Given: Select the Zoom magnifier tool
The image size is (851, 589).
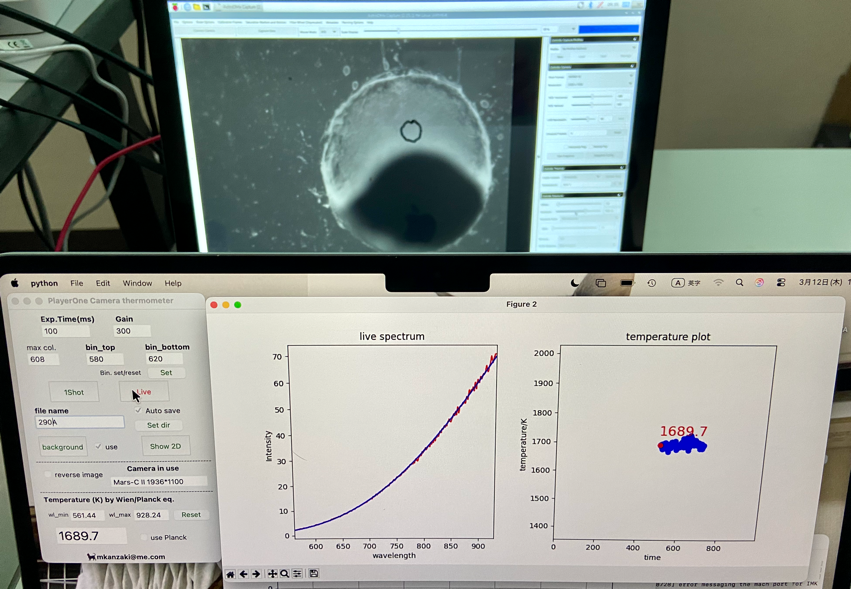Looking at the screenshot, I should (x=285, y=574).
